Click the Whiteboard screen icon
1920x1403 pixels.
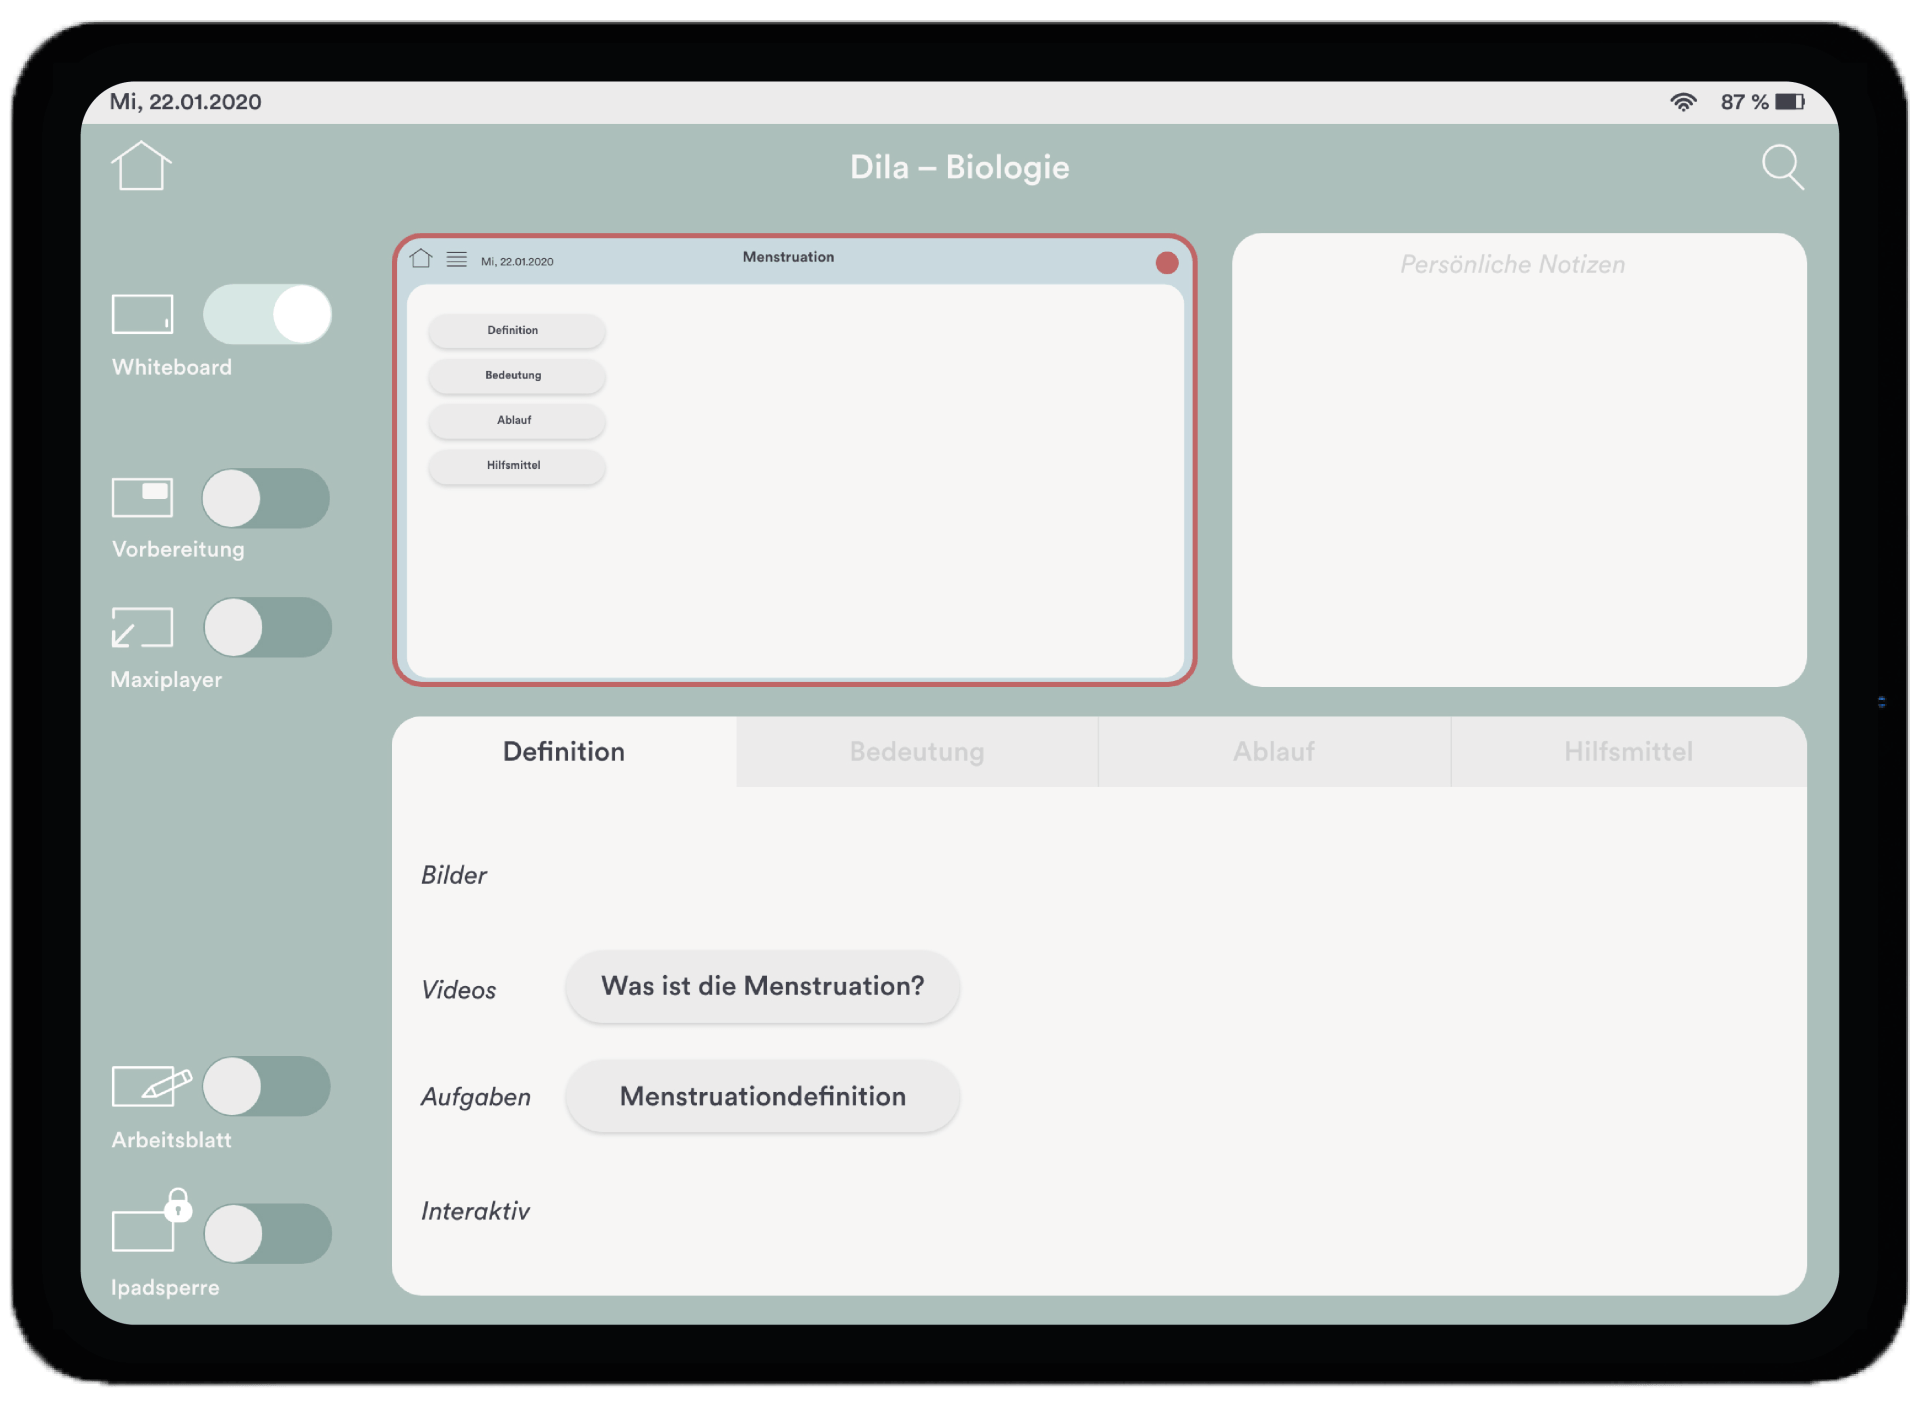[142, 314]
